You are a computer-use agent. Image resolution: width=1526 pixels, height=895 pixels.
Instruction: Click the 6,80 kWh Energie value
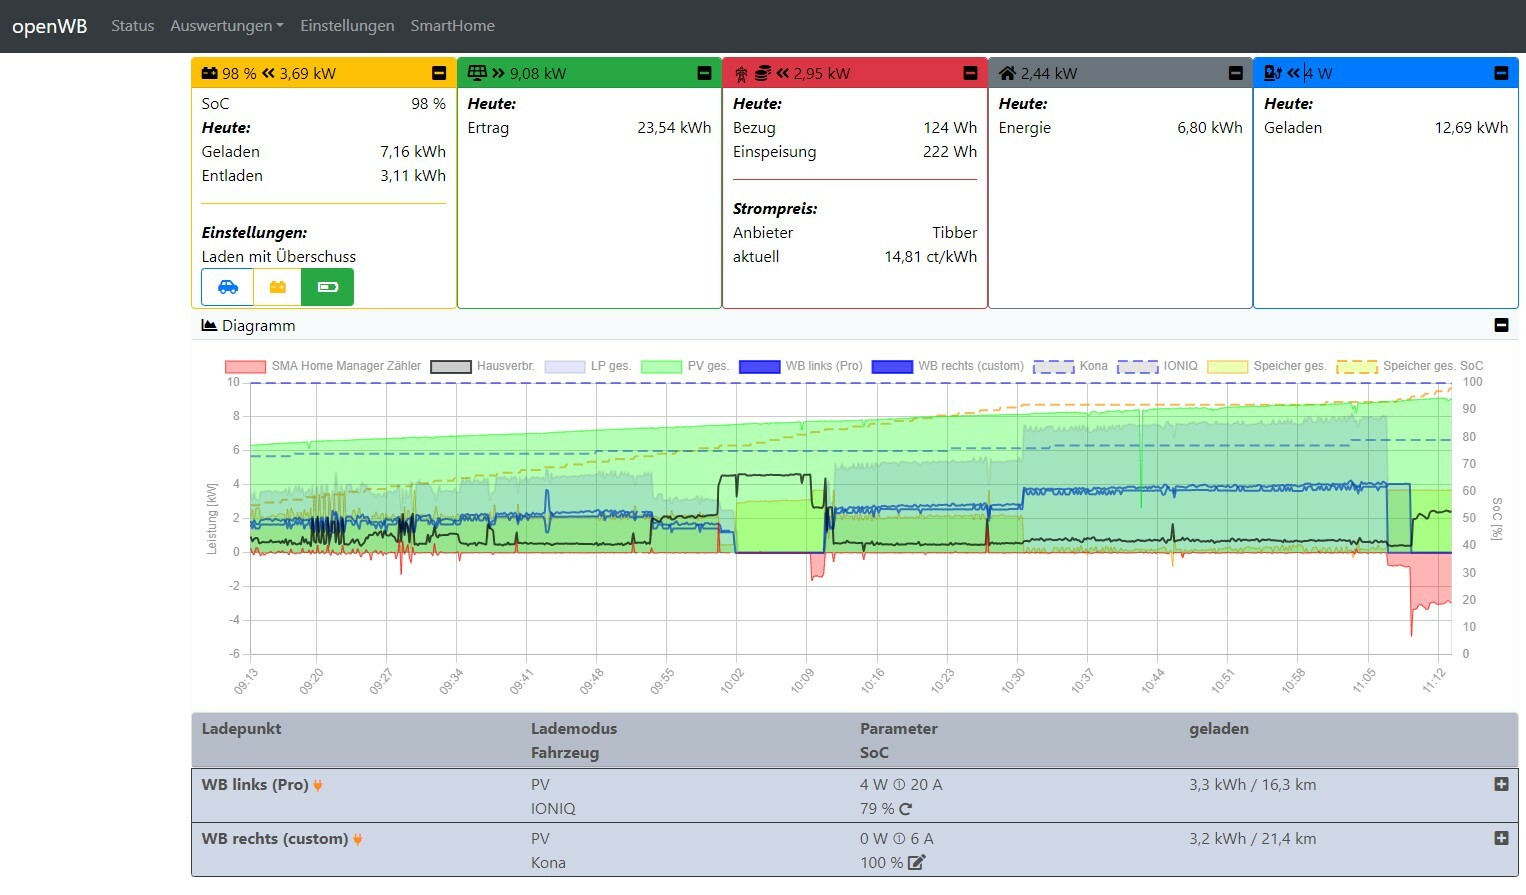click(x=1210, y=128)
